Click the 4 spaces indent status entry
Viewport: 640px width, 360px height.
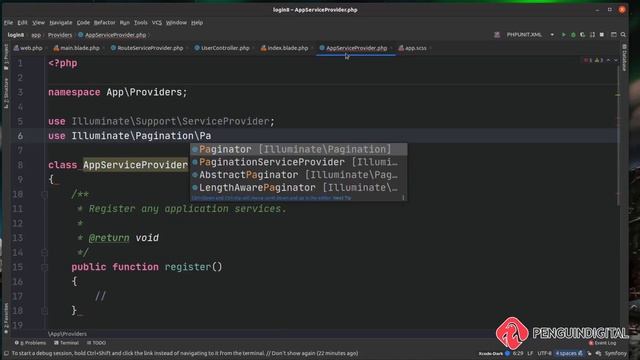569,353
